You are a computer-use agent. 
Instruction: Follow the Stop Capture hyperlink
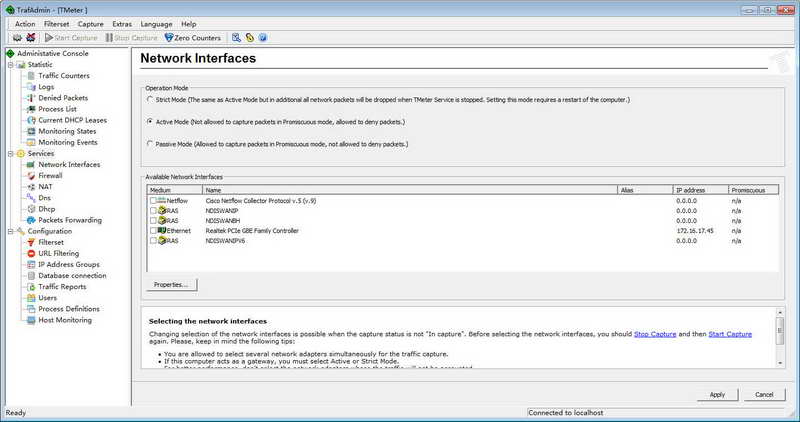pos(655,334)
